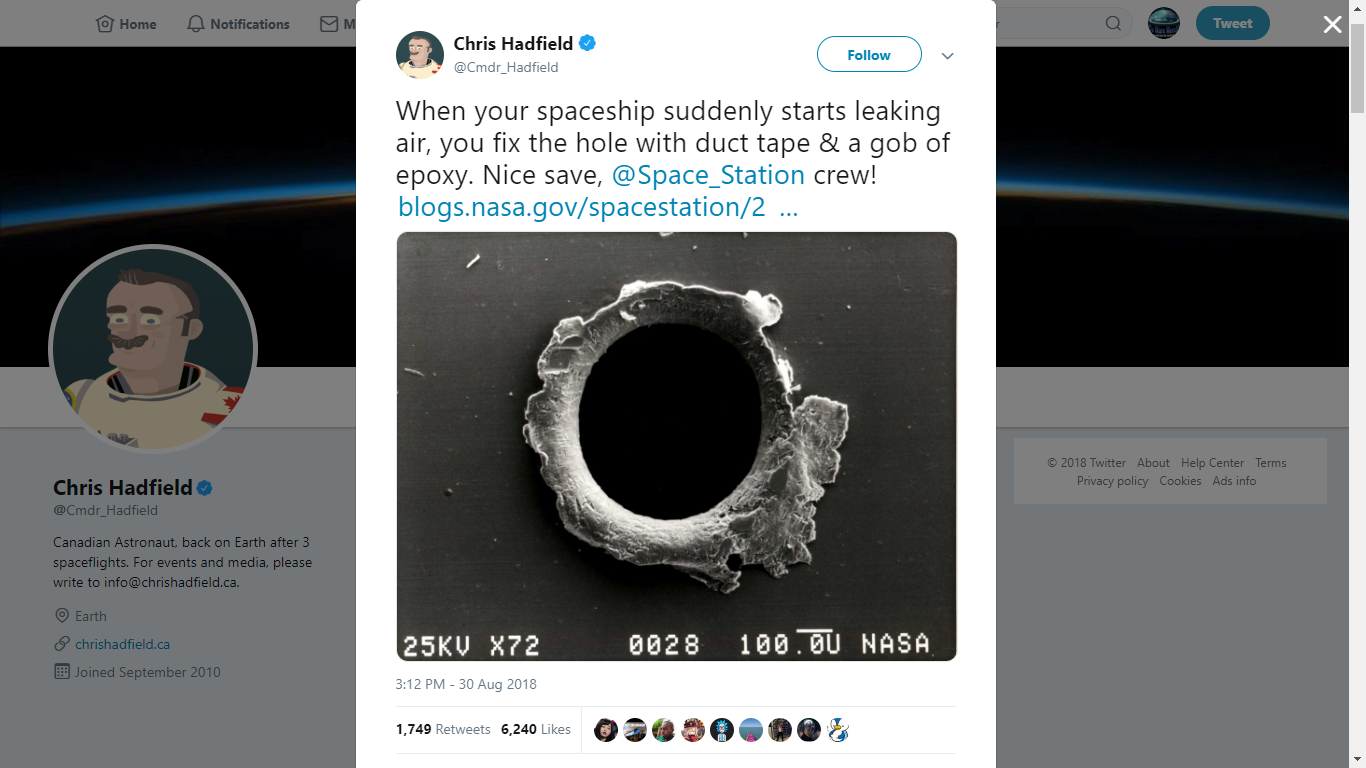
Task: Close the tweet overlay with the X
Action: [x=1332, y=25]
